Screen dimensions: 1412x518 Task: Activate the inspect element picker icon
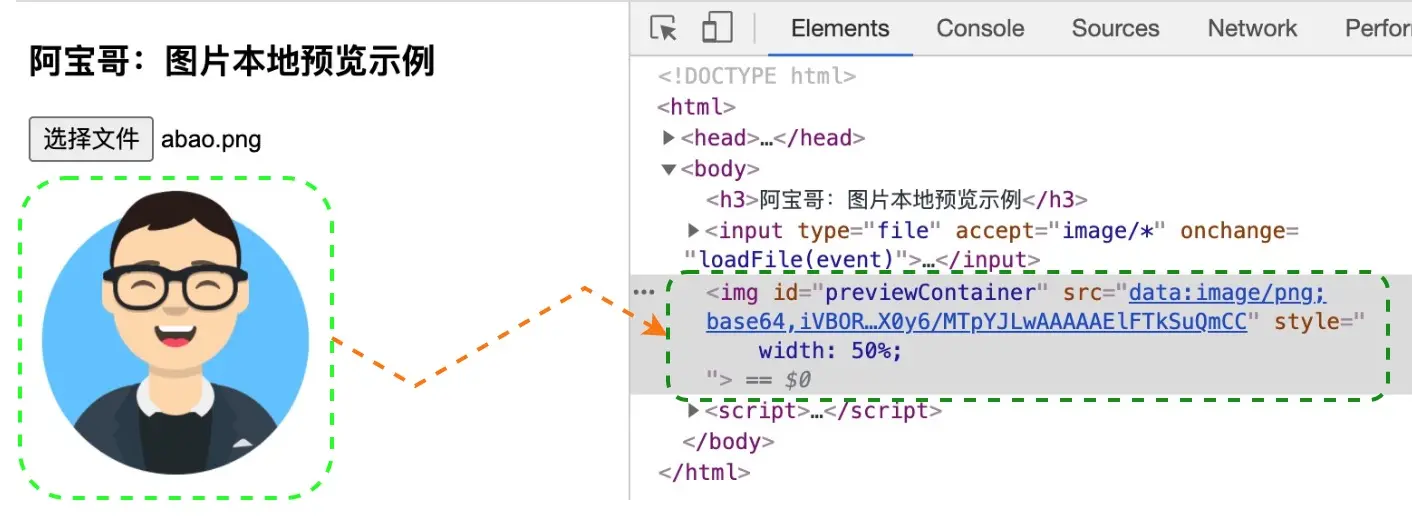[664, 28]
